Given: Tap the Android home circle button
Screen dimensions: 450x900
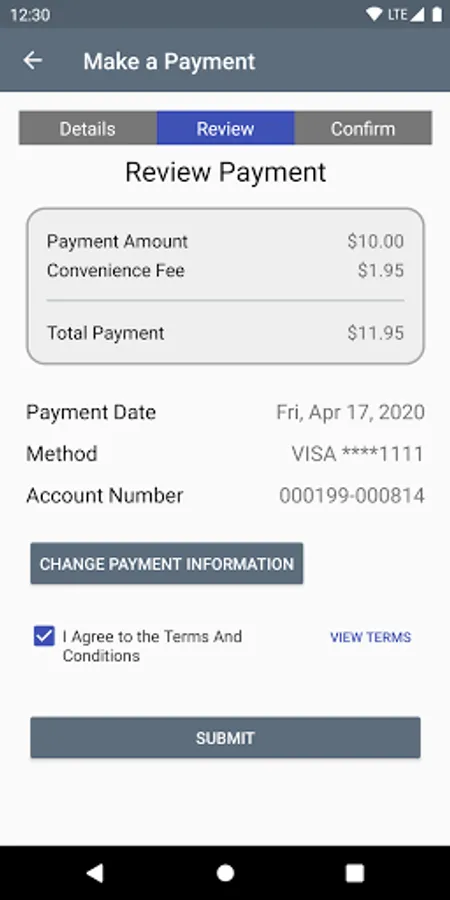Looking at the screenshot, I should click(225, 872).
